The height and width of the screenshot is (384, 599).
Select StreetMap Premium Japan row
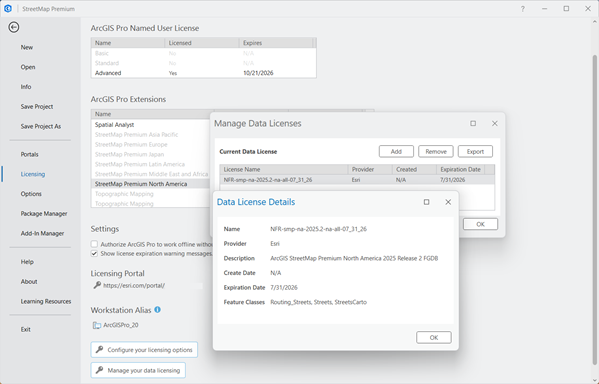point(151,154)
